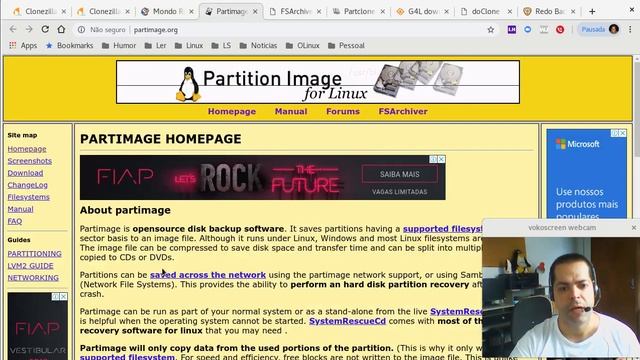Viewport: 640px width, 360px height.
Task: Open the Humor bookmarks folder
Action: click(119, 45)
